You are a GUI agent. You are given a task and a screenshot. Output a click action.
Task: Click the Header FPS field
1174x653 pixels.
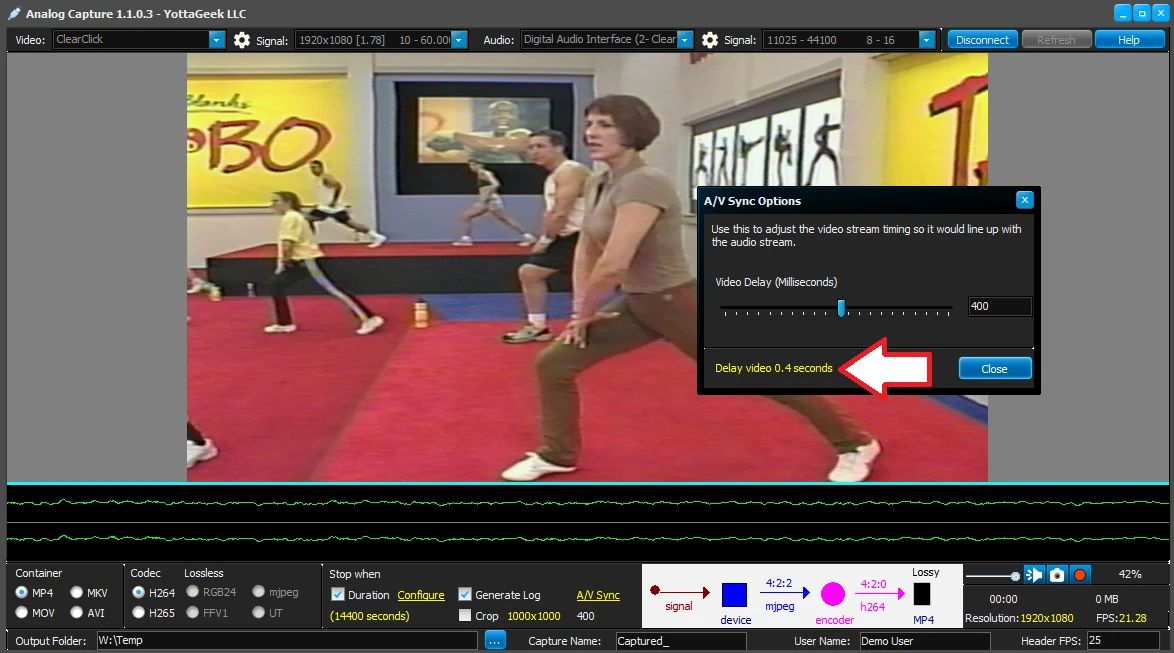pos(1123,640)
